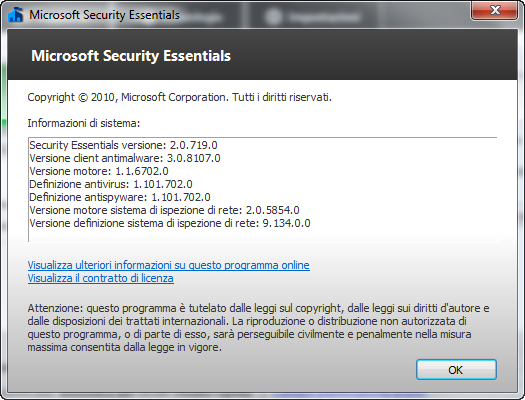Screen dimensions: 525x400
Task: Click the 'Informazioni di sistema:' label
Action: pyautogui.click(x=84, y=123)
